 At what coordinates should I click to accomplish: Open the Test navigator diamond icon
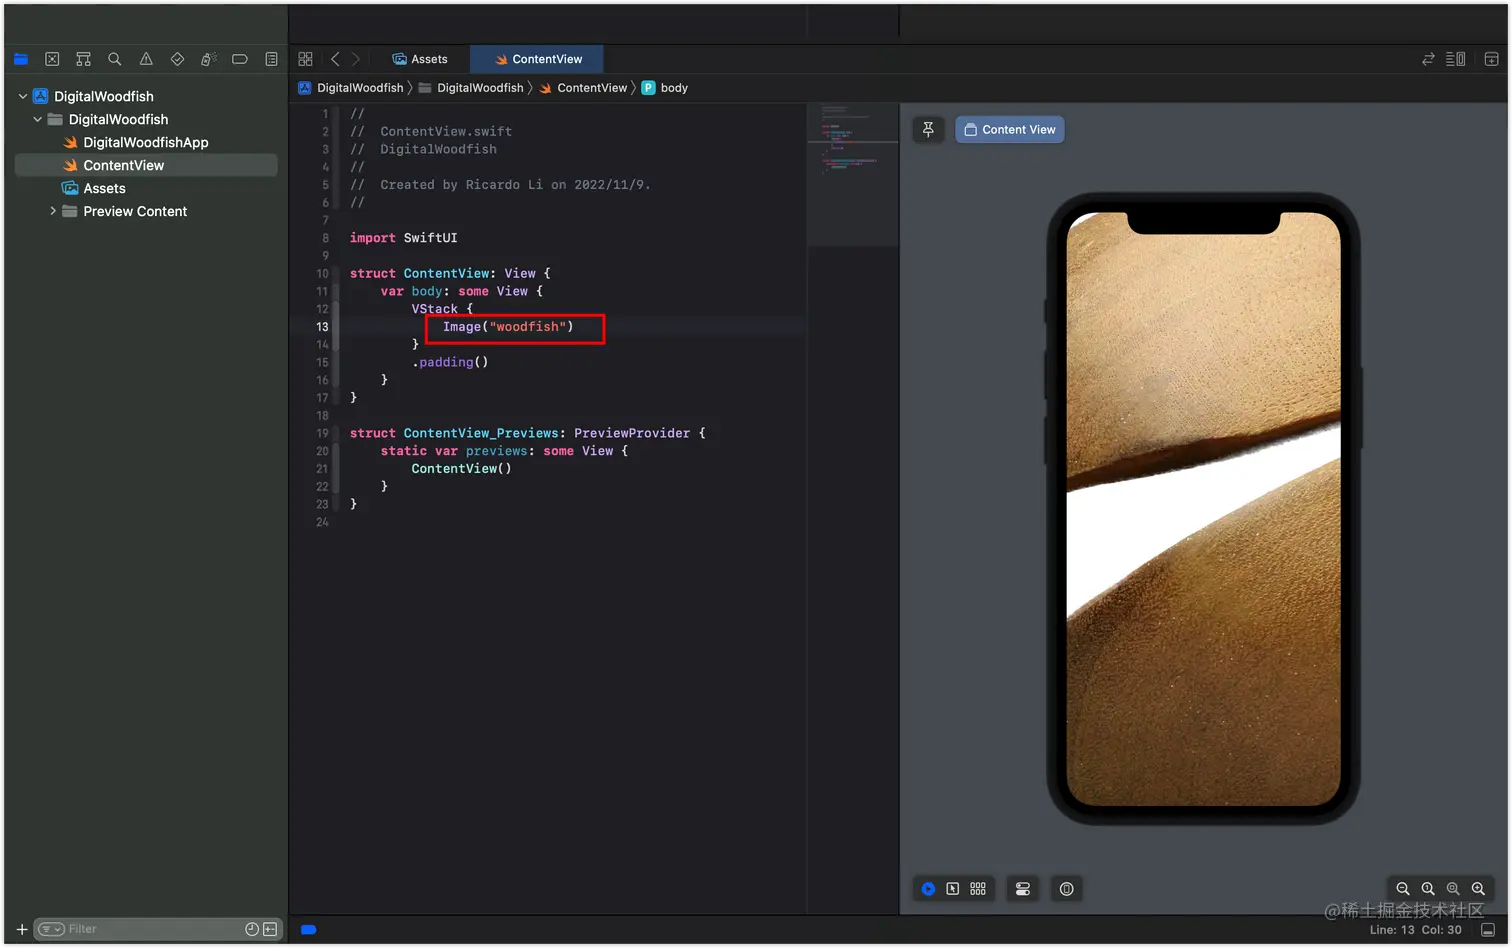pos(177,59)
